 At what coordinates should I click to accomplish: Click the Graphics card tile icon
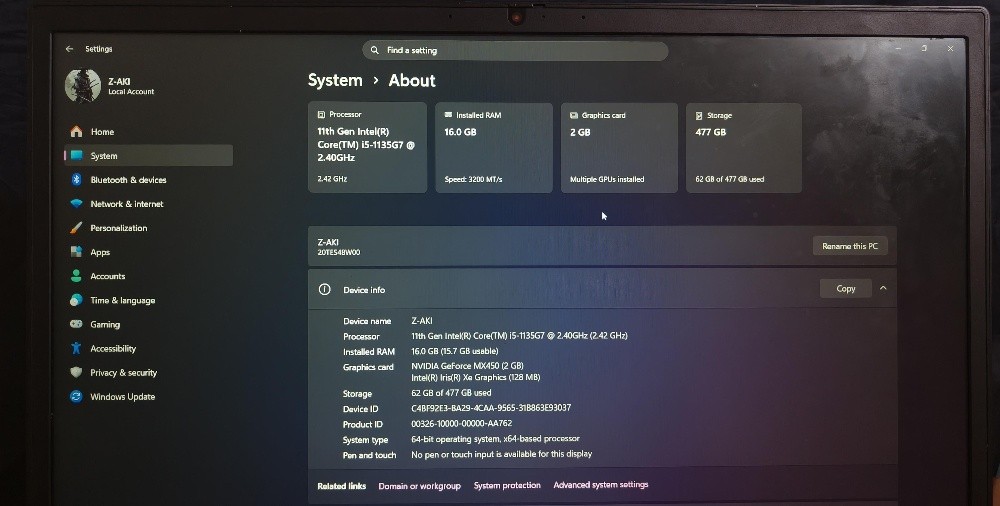click(x=574, y=115)
